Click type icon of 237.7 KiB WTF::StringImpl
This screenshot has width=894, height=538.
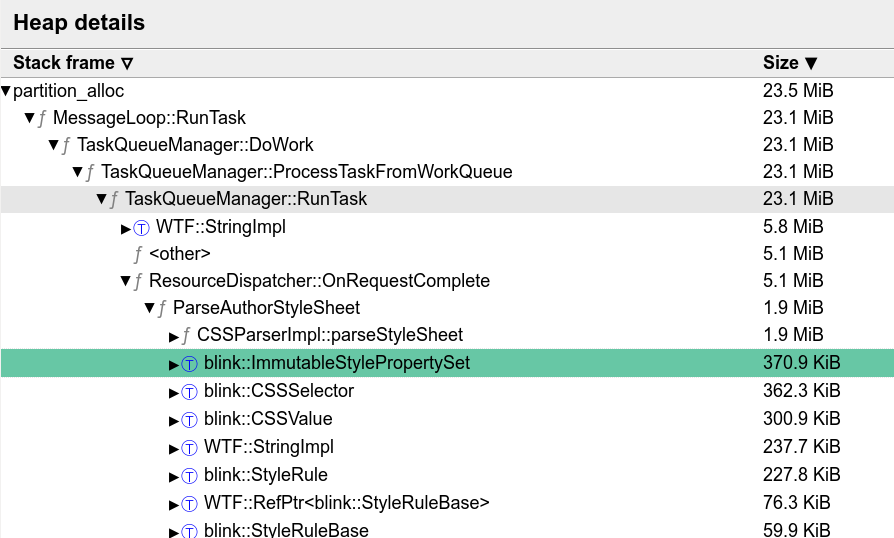click(x=189, y=448)
